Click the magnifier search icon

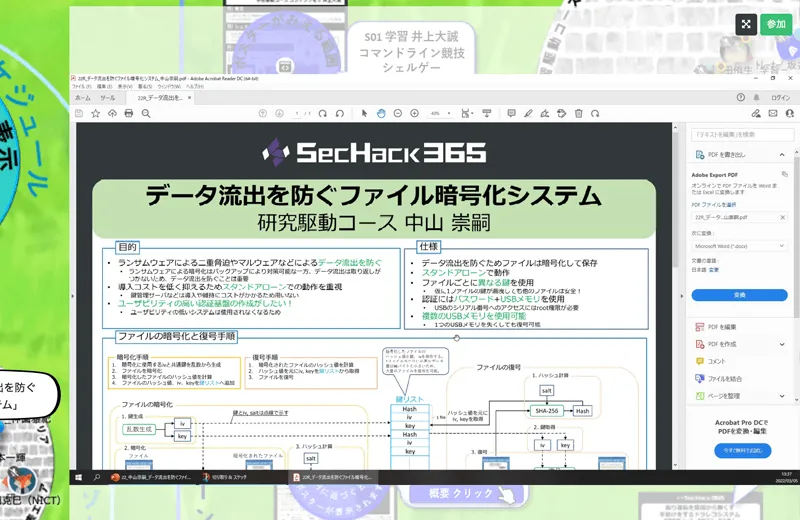[146, 113]
